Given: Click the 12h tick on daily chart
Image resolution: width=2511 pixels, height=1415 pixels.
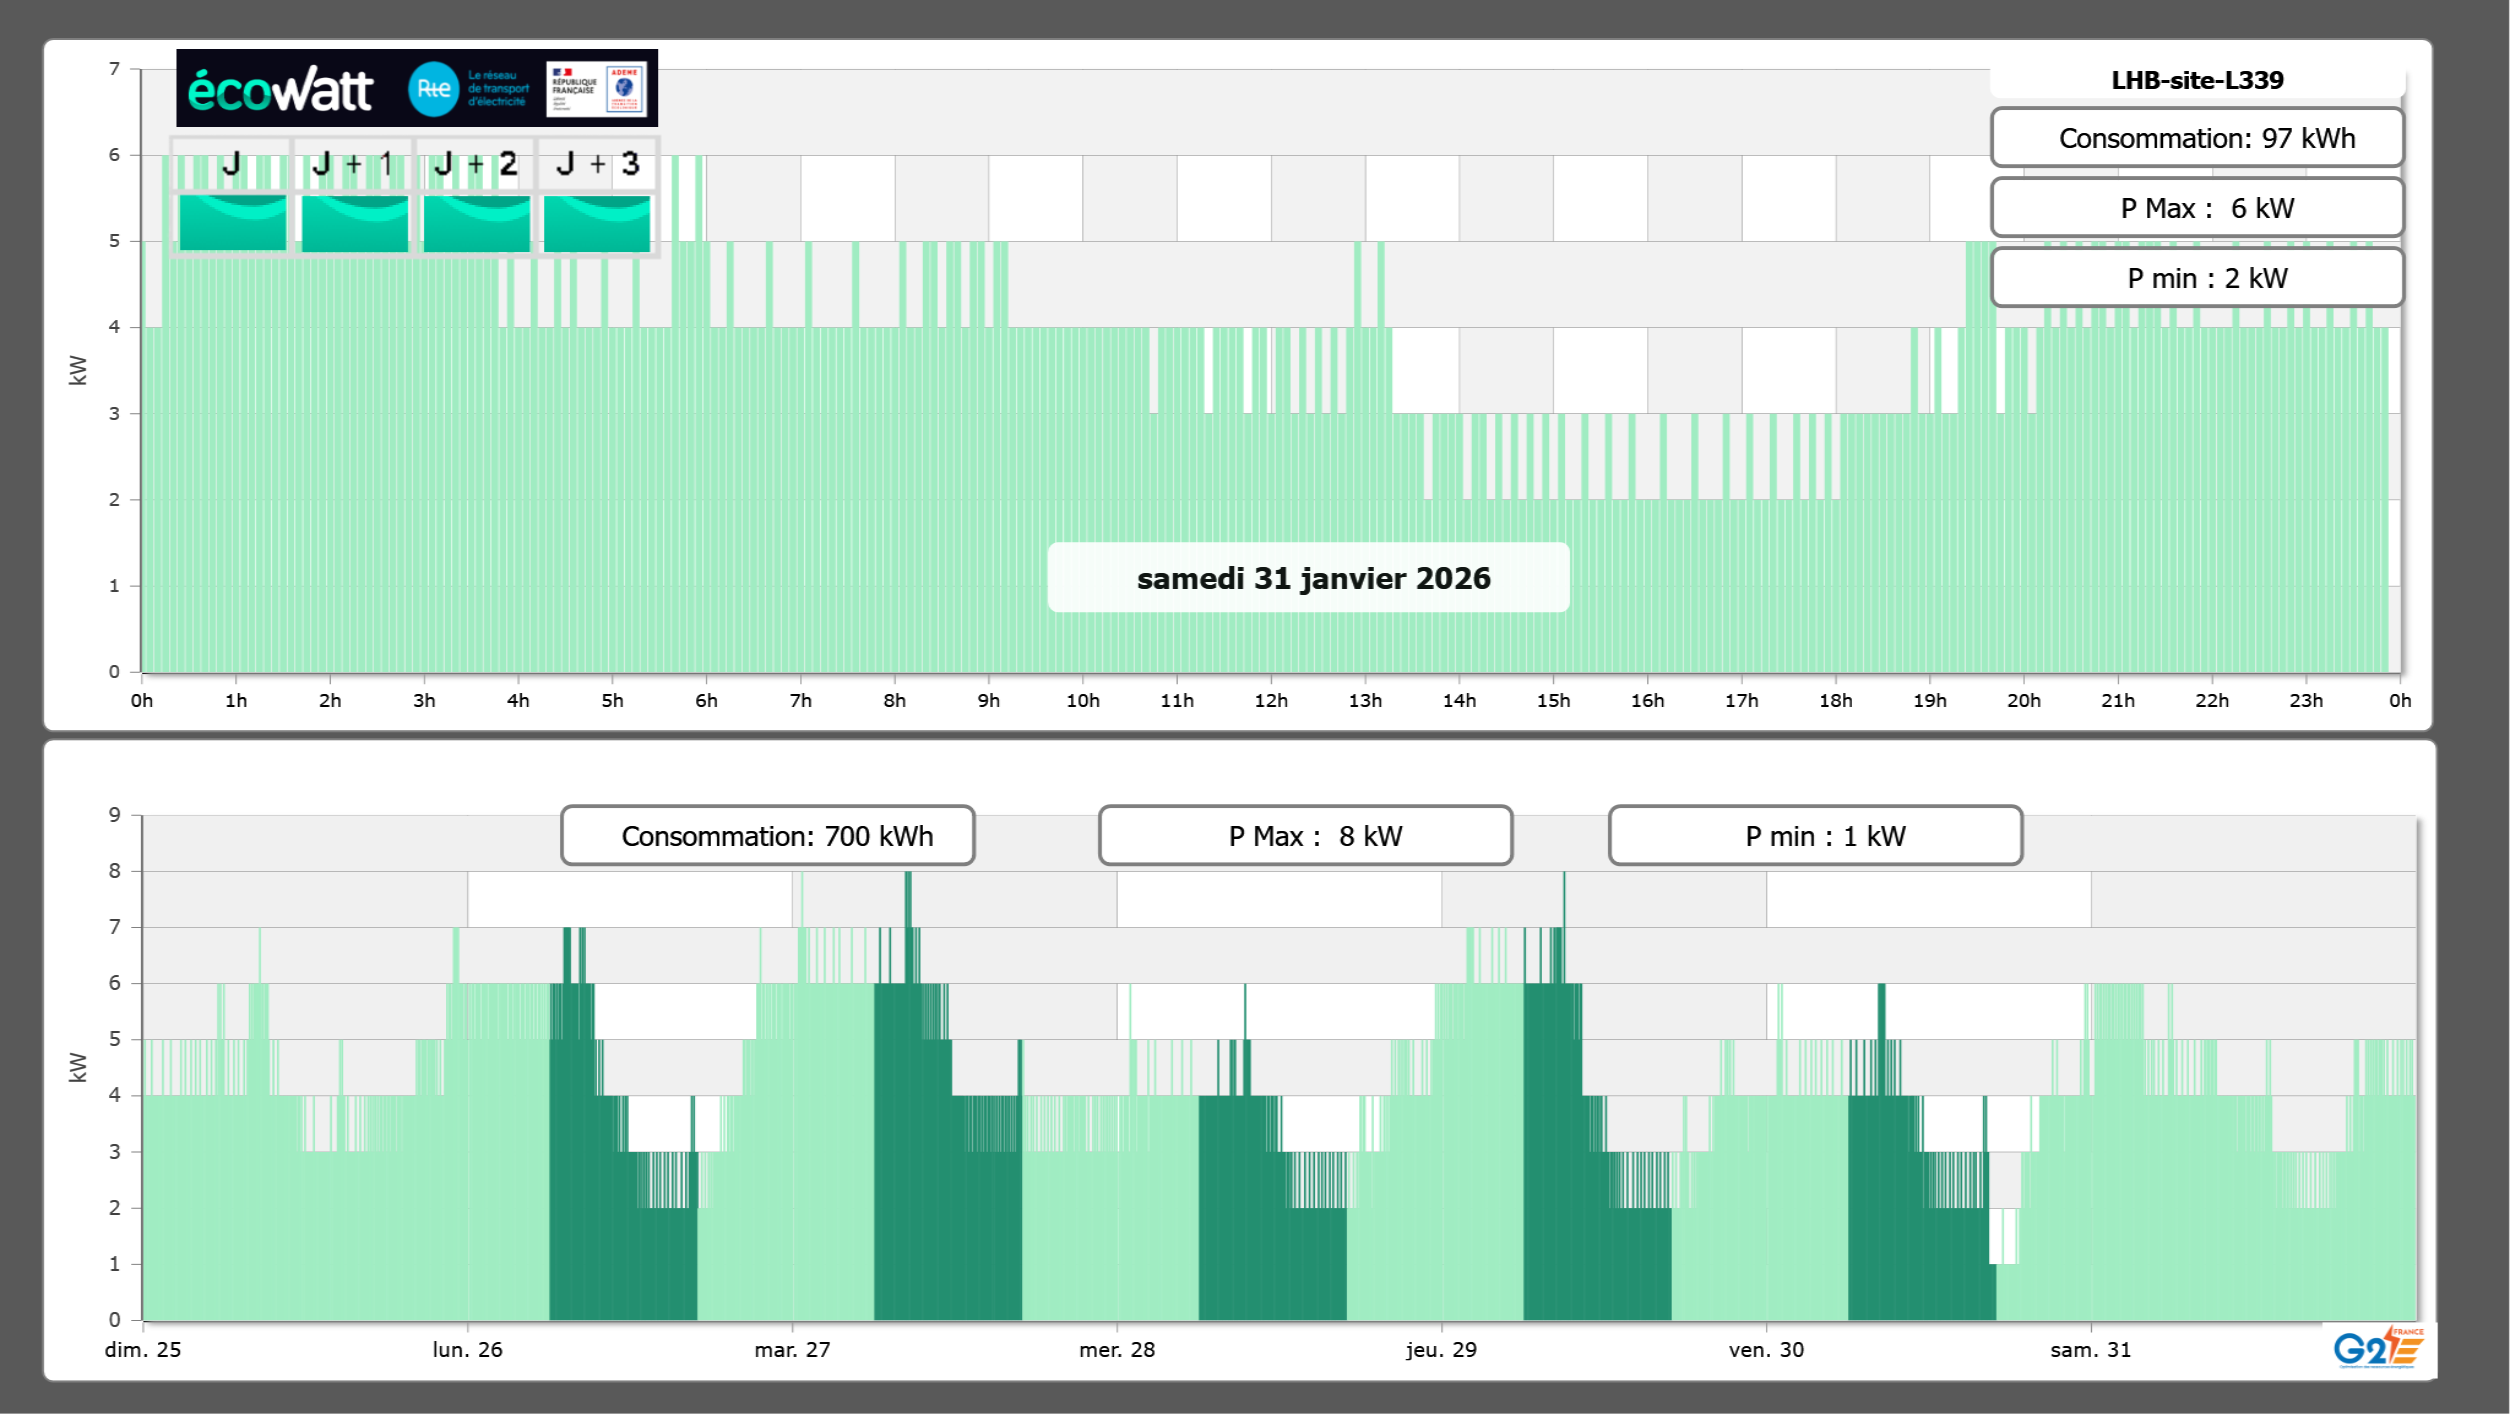Looking at the screenshot, I should tap(1270, 701).
